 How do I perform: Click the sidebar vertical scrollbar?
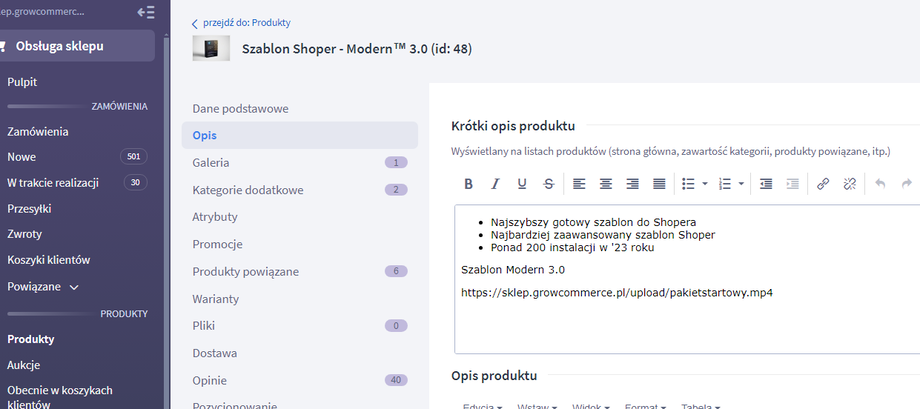point(167,223)
